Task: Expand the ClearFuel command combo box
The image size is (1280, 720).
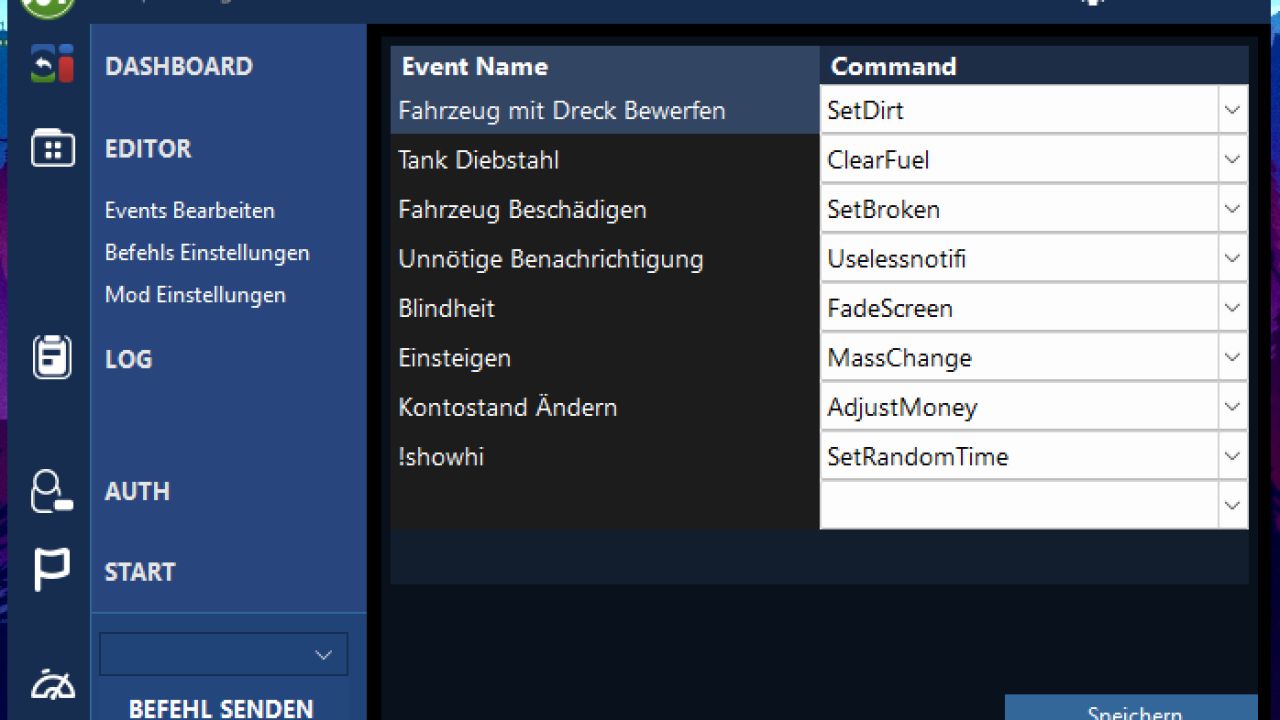Action: pos(1232,160)
